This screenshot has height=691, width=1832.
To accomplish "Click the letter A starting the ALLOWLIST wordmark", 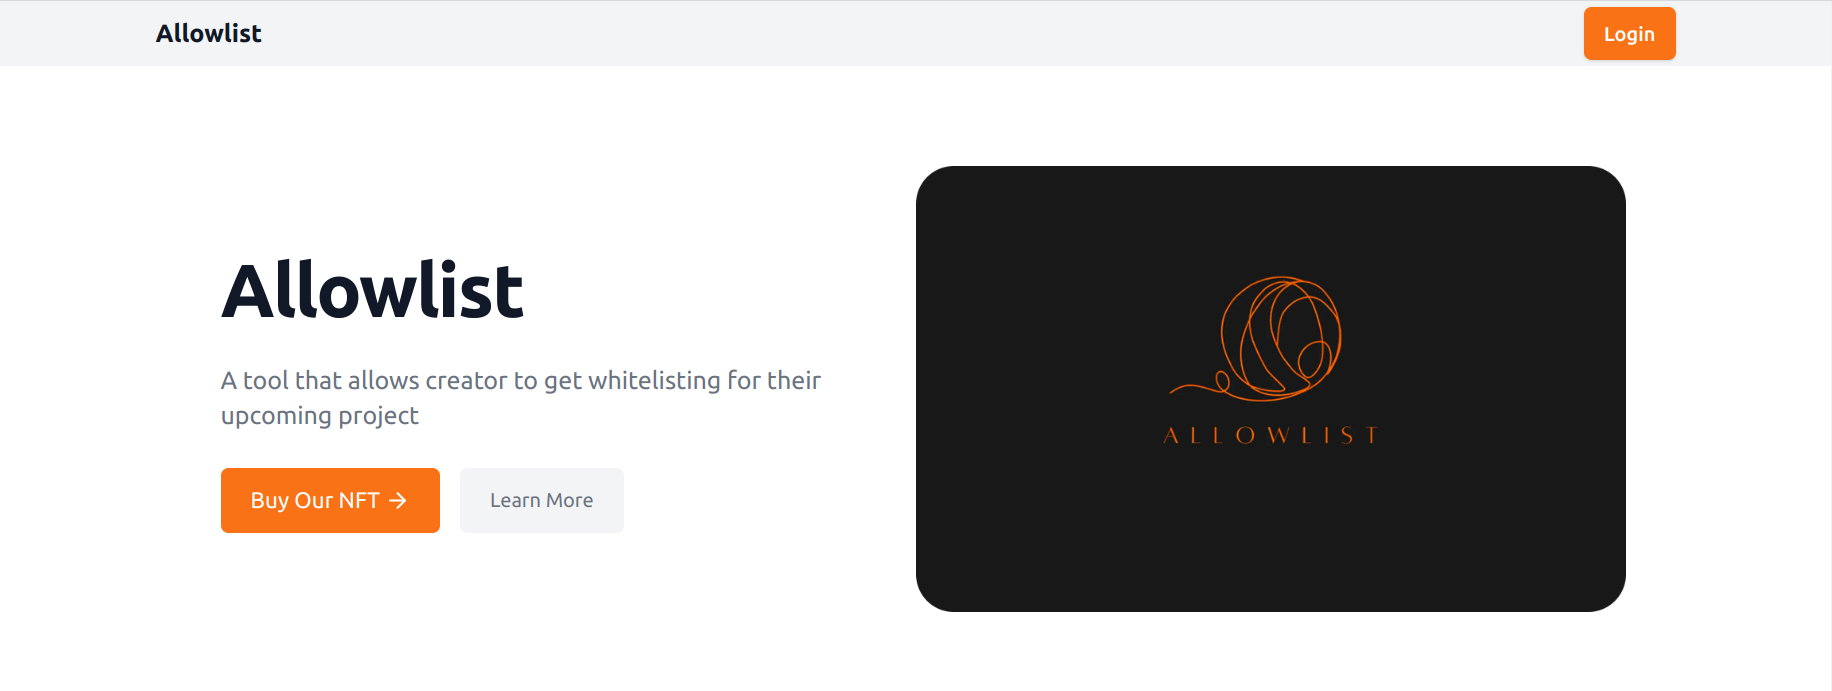I will 1171,435.
